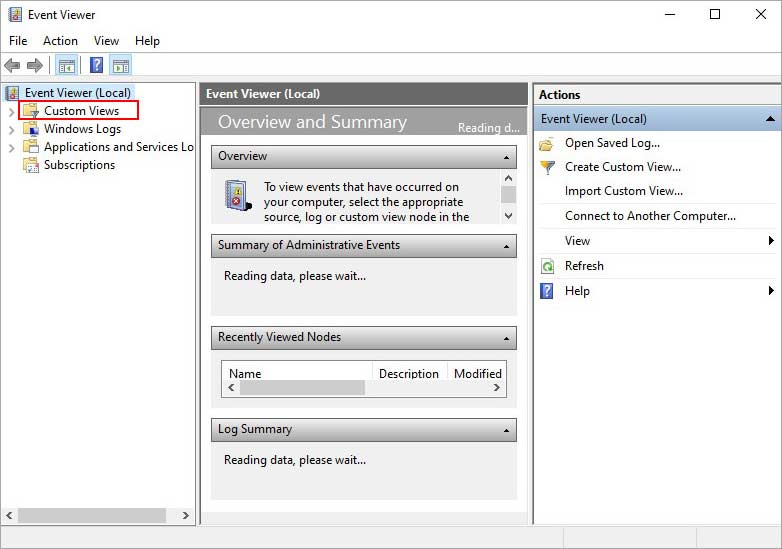Viewport: 782px width, 549px height.
Task: Click the Applications and Services Logs folder icon
Action: [x=31, y=147]
